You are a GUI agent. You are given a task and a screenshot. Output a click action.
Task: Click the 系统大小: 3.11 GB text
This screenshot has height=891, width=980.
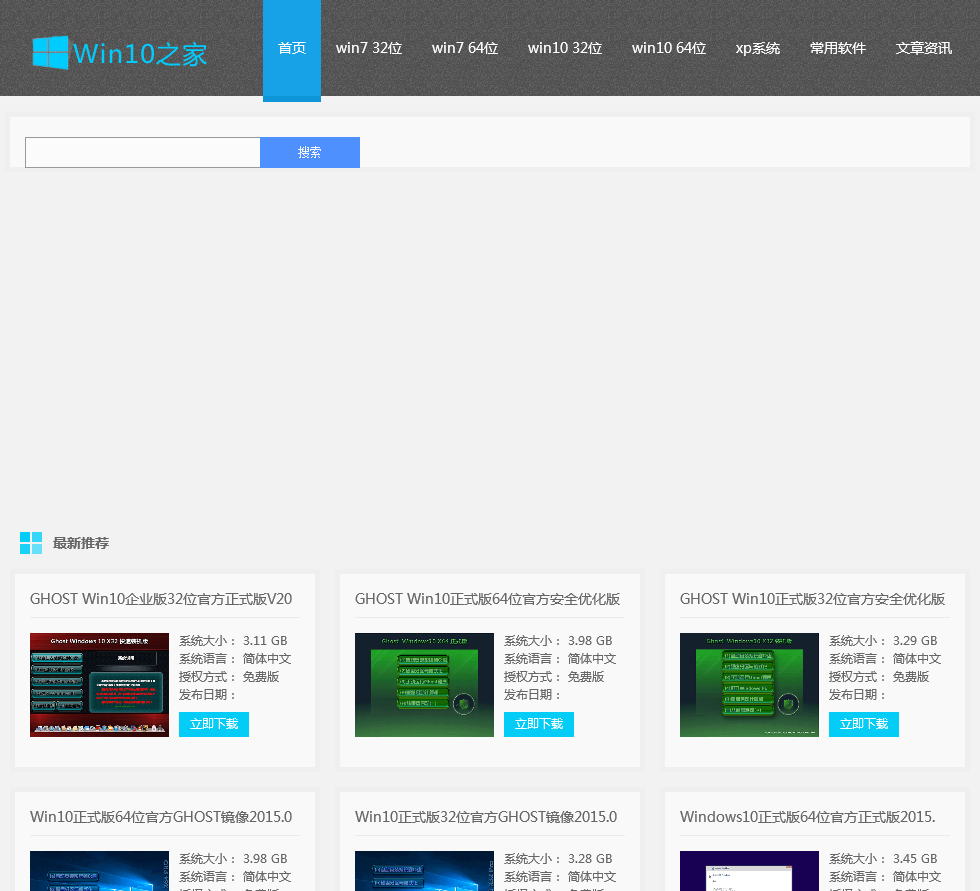[x=233, y=641]
